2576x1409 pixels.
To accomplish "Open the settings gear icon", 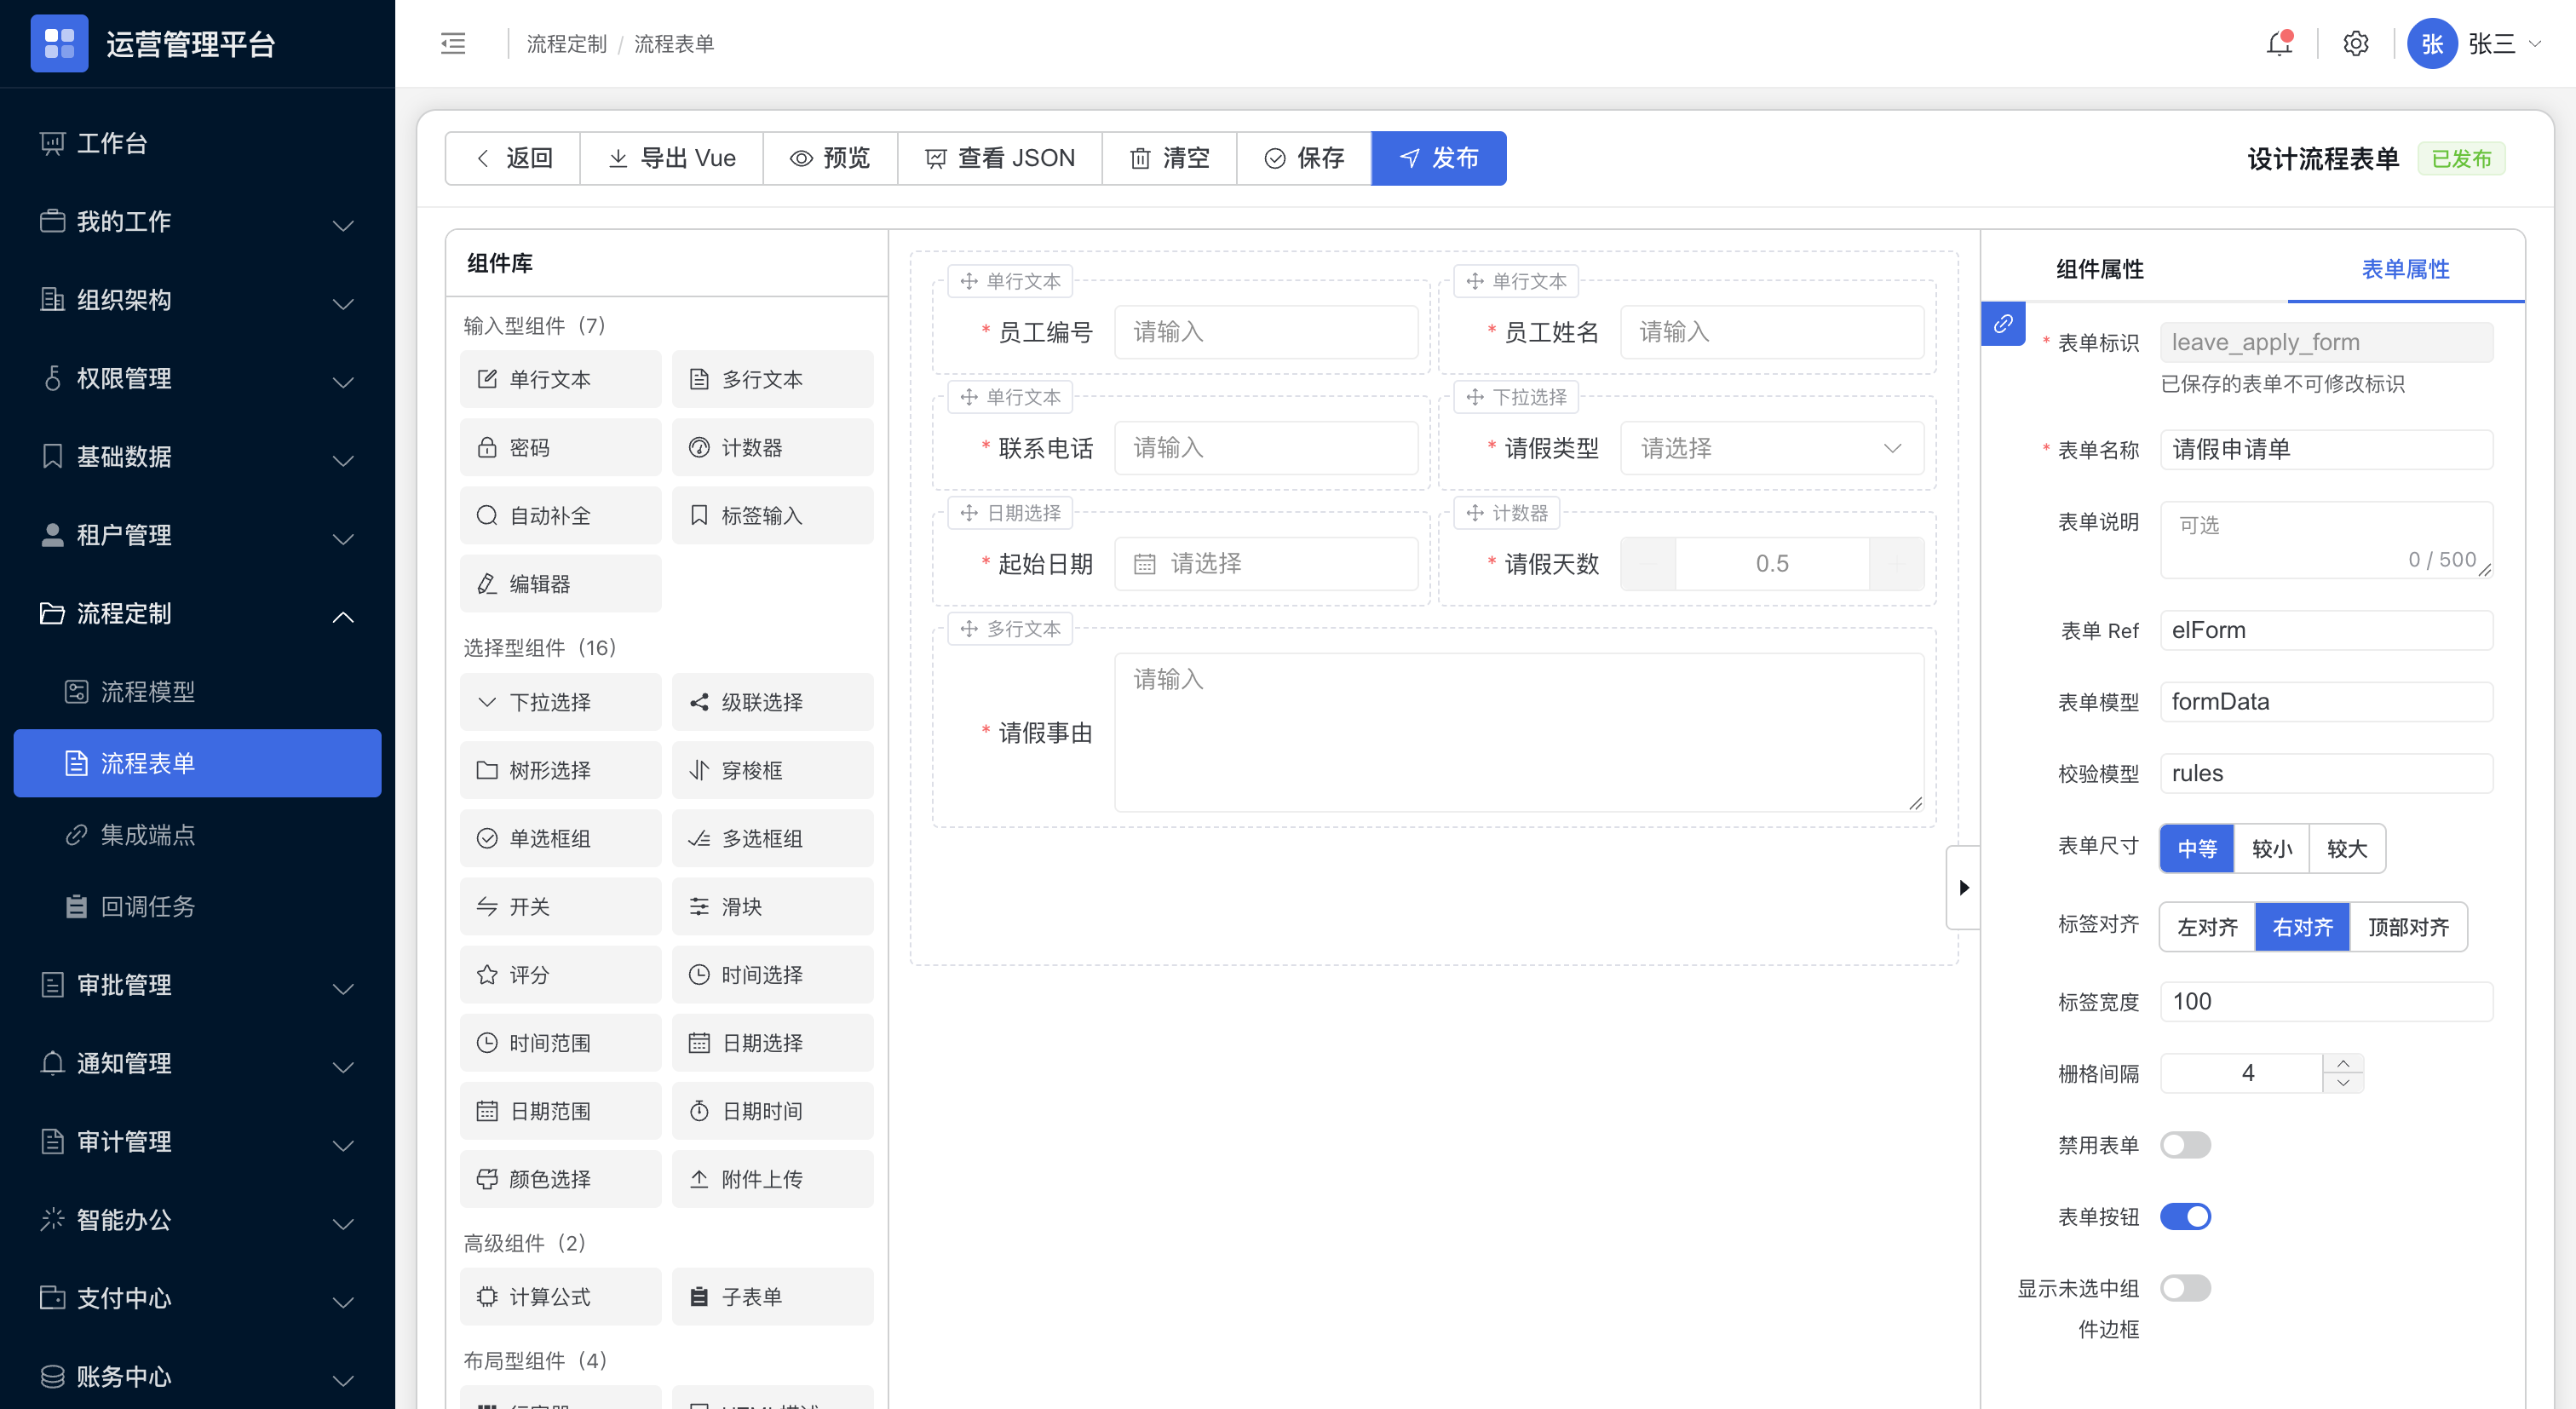I will click(2356, 44).
